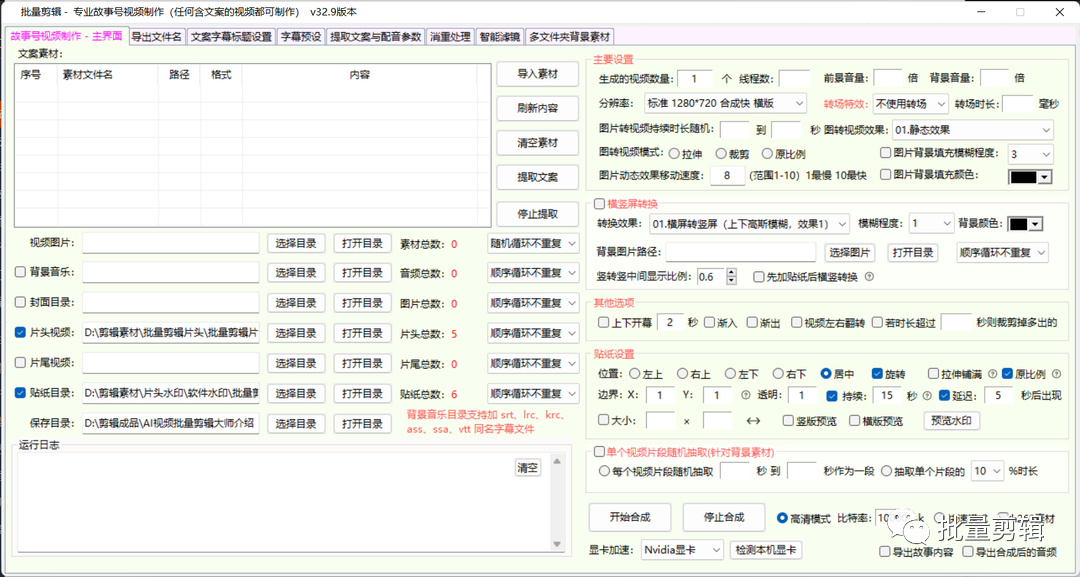Enable the 横竖屏转换 checkbox
The image size is (1080, 577).
click(x=599, y=204)
